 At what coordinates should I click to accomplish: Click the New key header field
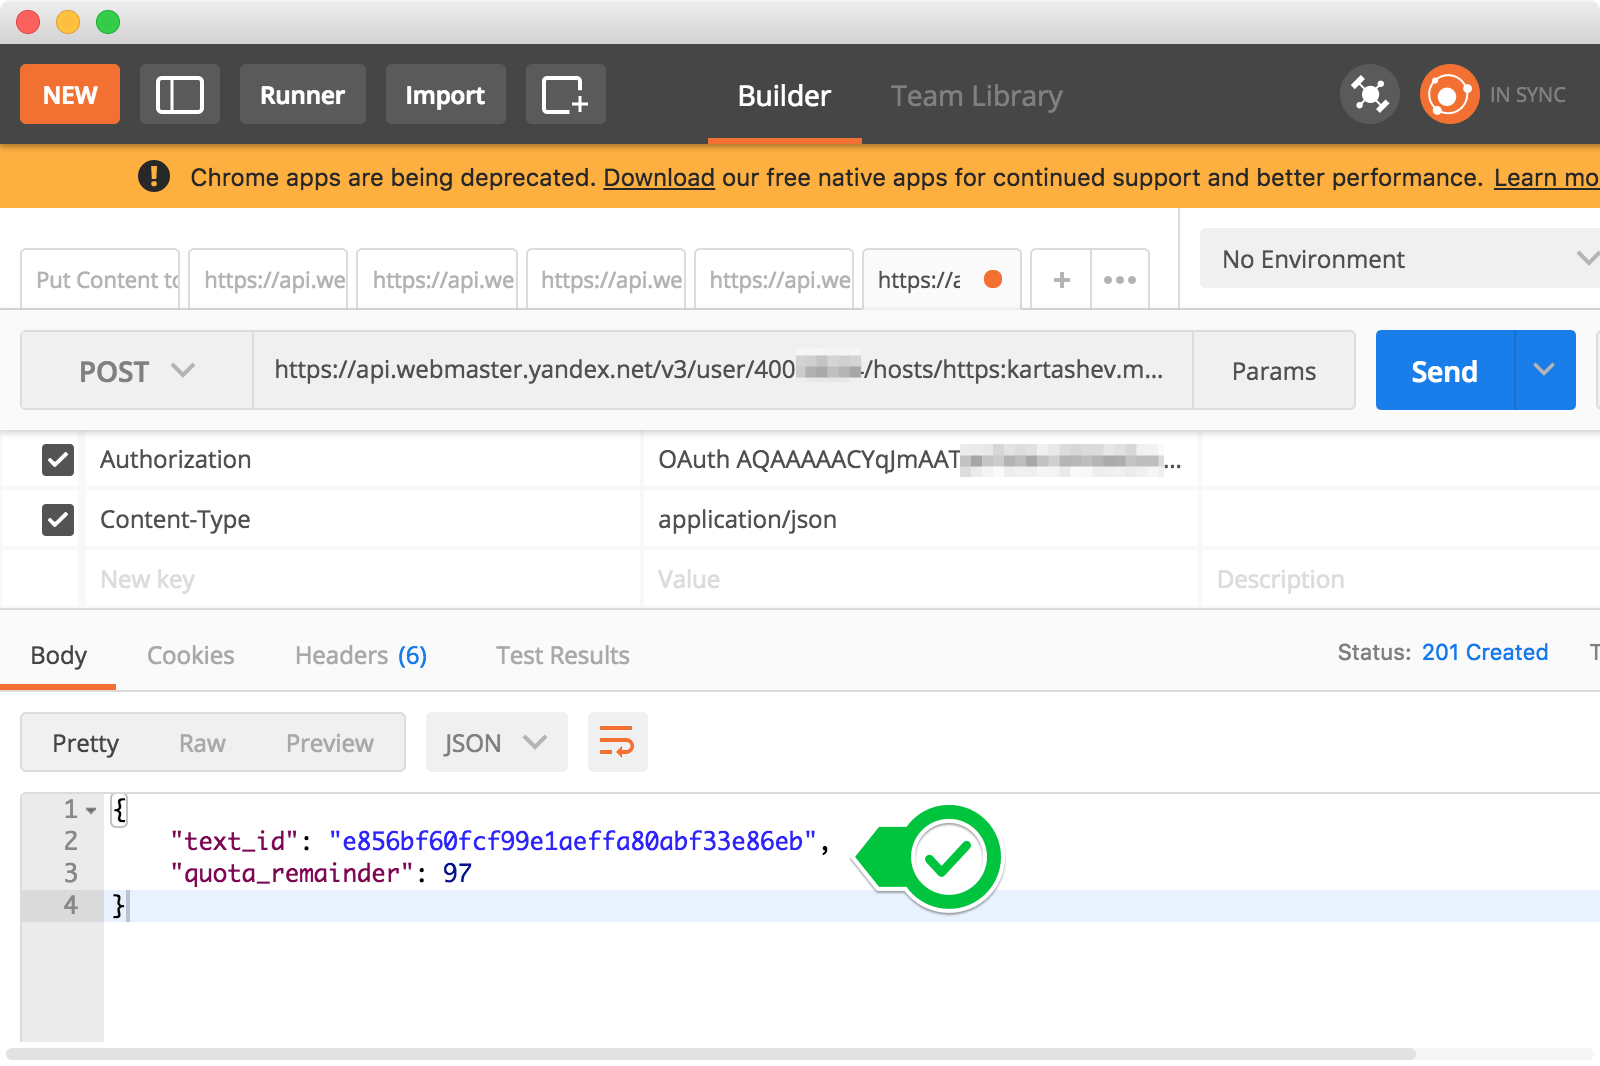(362, 579)
